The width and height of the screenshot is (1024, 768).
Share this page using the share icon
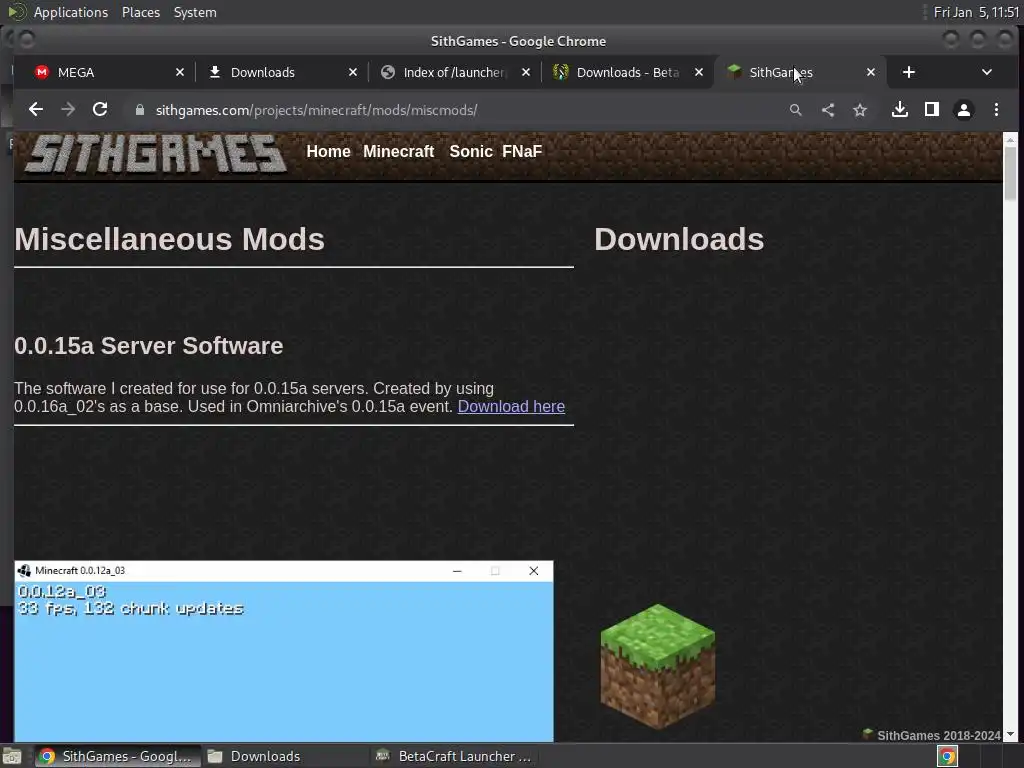click(x=827, y=110)
